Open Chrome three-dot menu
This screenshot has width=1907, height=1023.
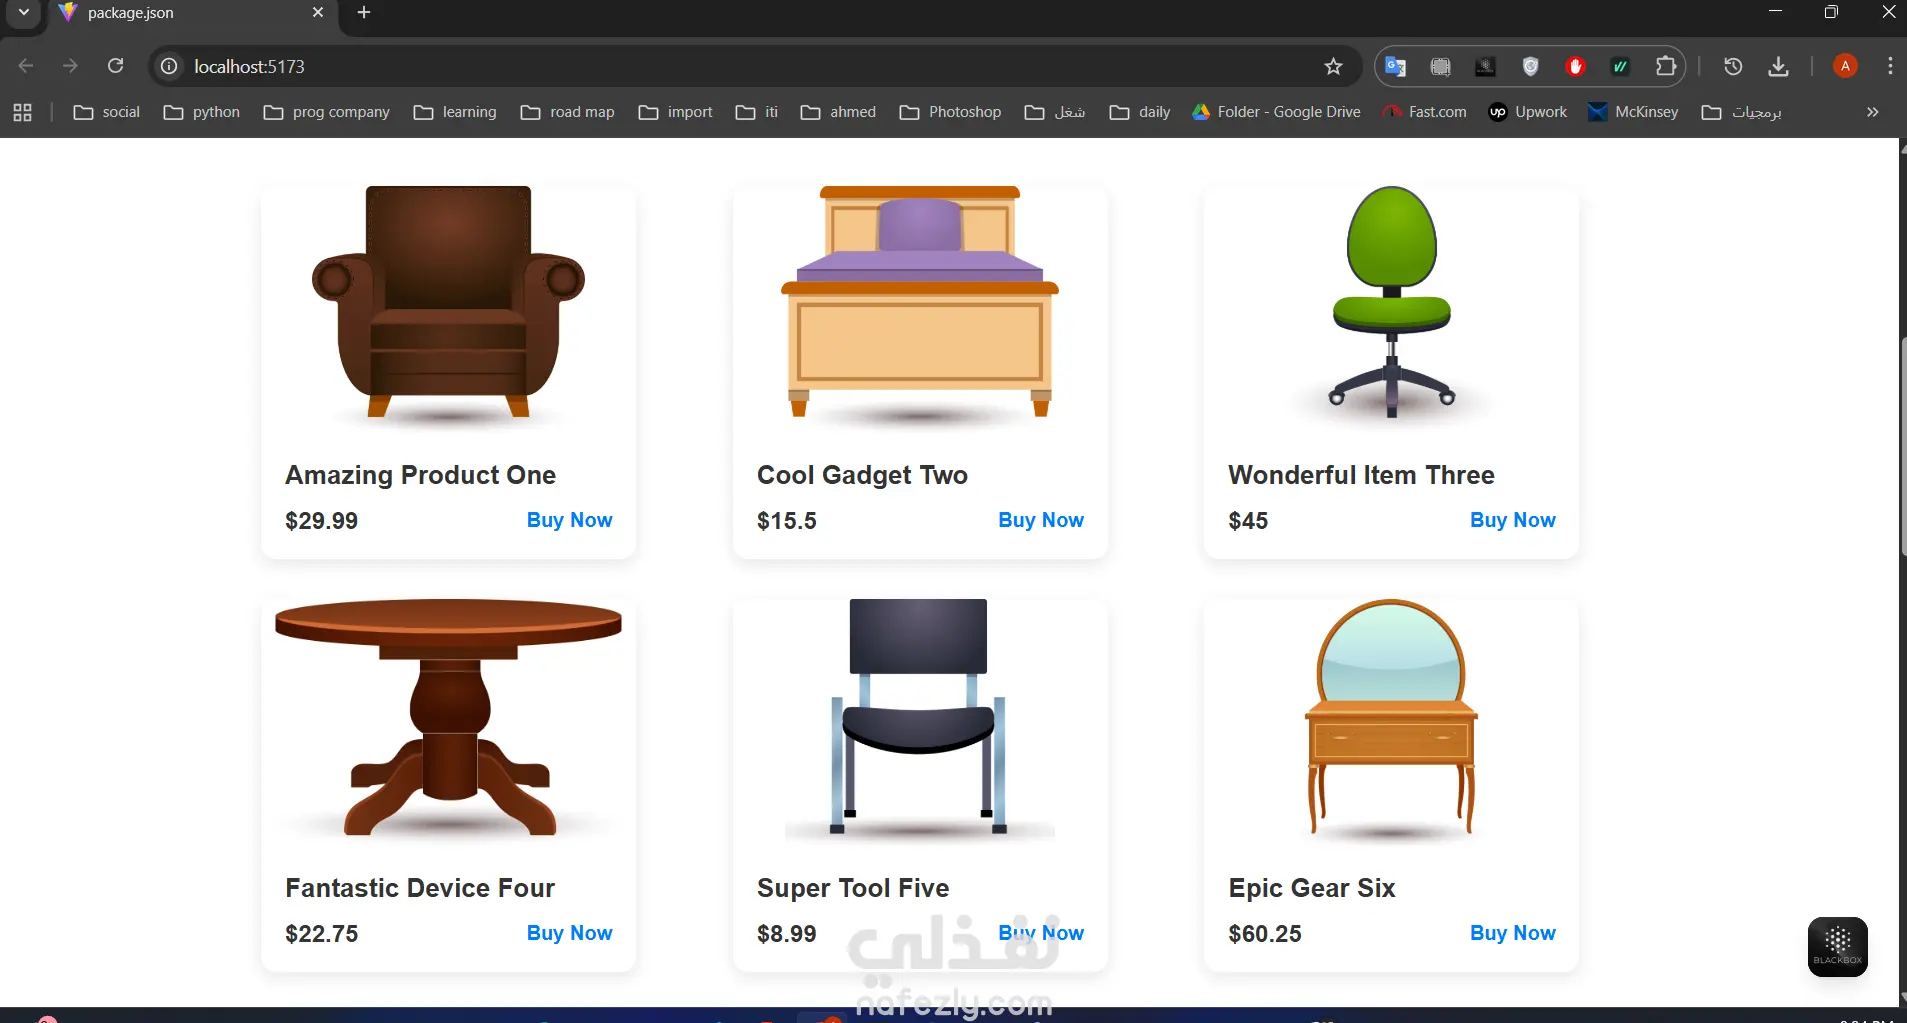[1889, 66]
